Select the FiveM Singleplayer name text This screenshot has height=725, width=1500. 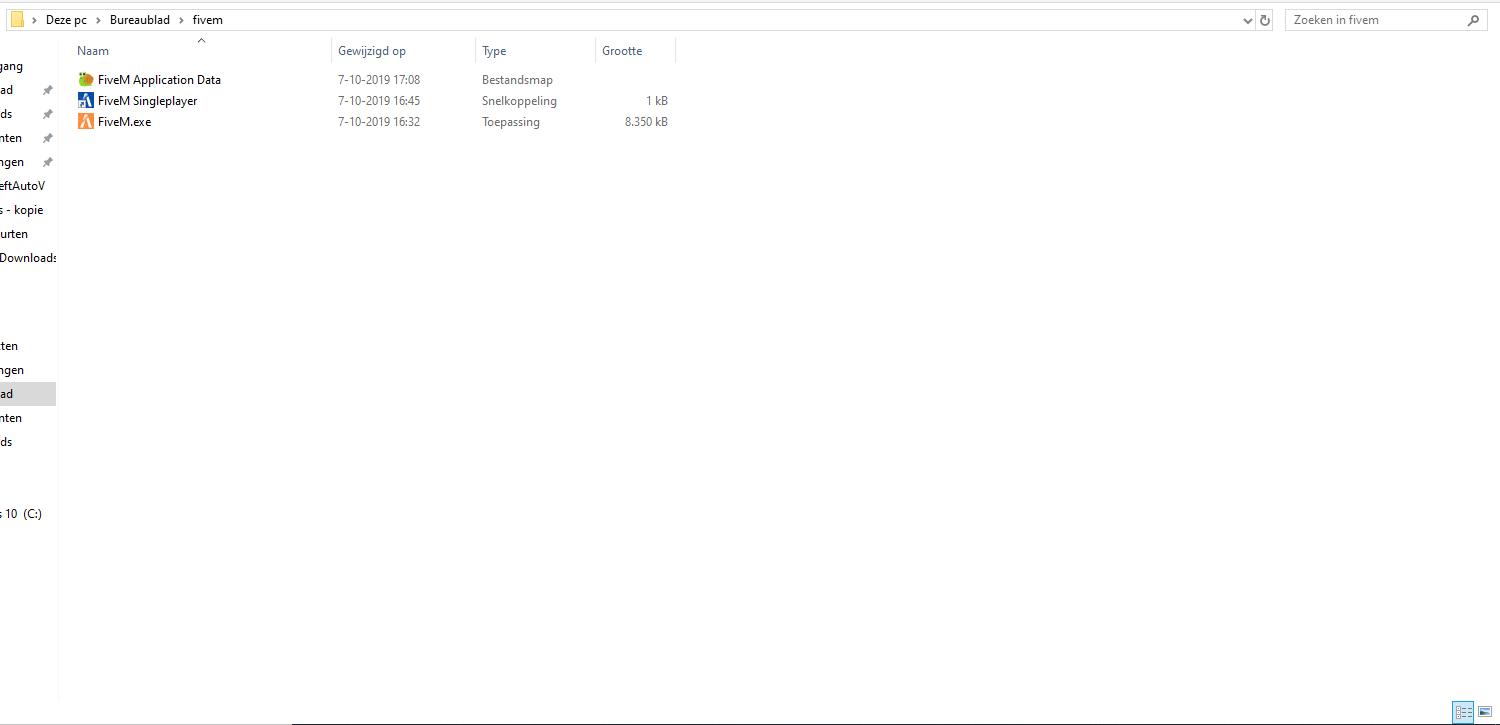point(147,101)
